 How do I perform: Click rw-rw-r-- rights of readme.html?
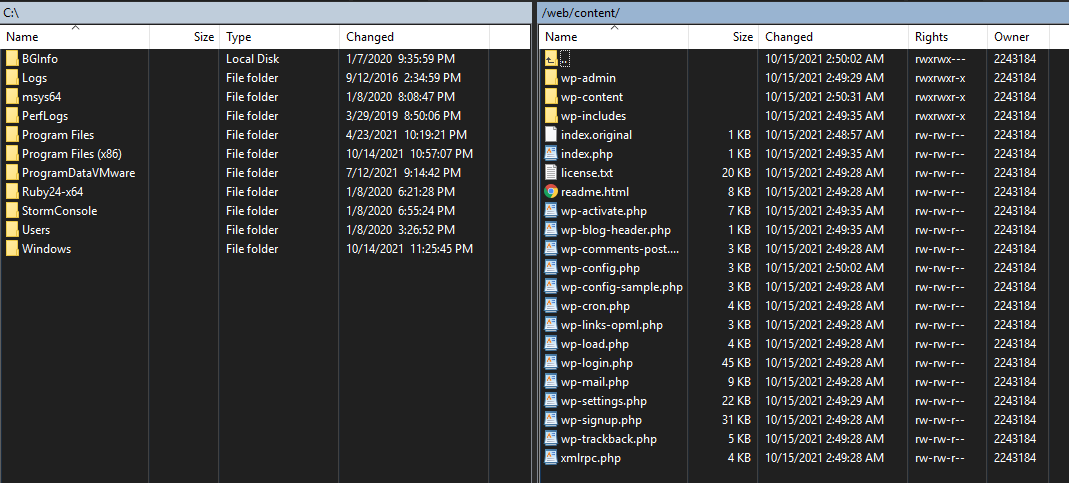click(x=940, y=192)
